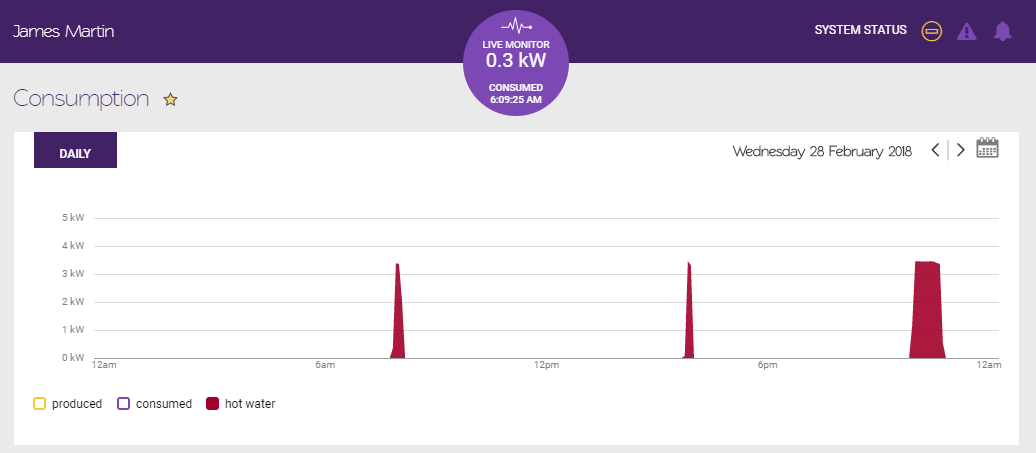
Task: Open the warning triangle alerts icon
Action: 966,31
